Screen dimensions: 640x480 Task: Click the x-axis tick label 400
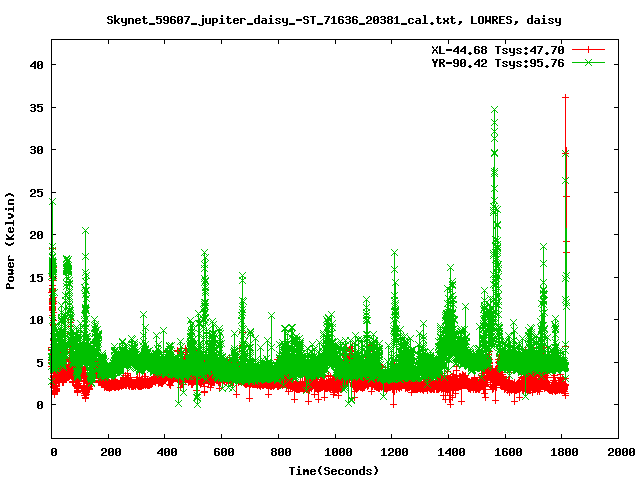167,452
